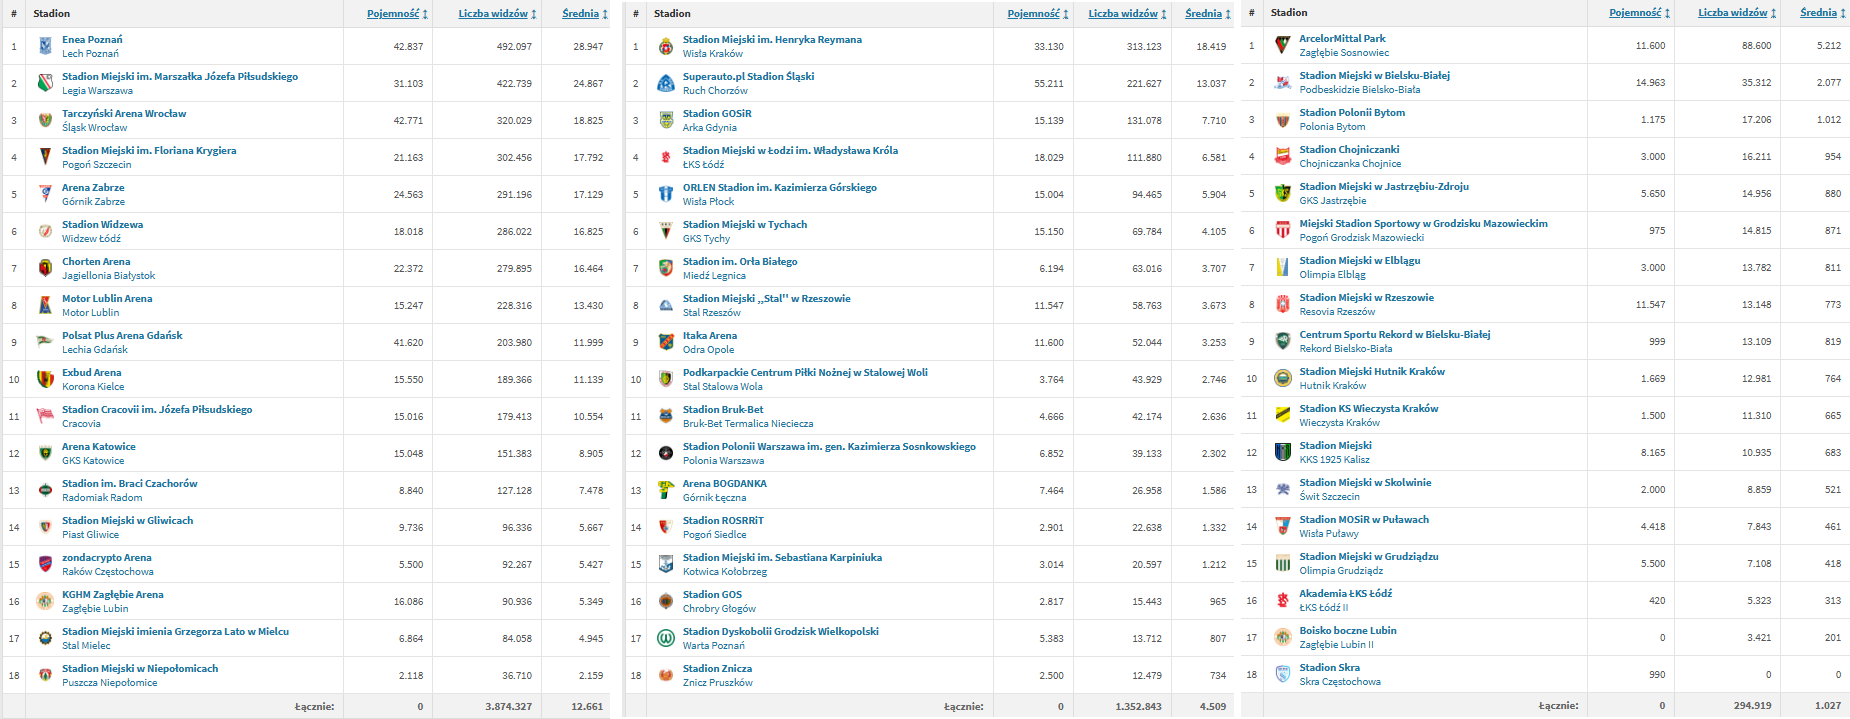The image size is (1850, 719).
Task: Click the ŁKS Łódź club crest icon
Action: (666, 157)
